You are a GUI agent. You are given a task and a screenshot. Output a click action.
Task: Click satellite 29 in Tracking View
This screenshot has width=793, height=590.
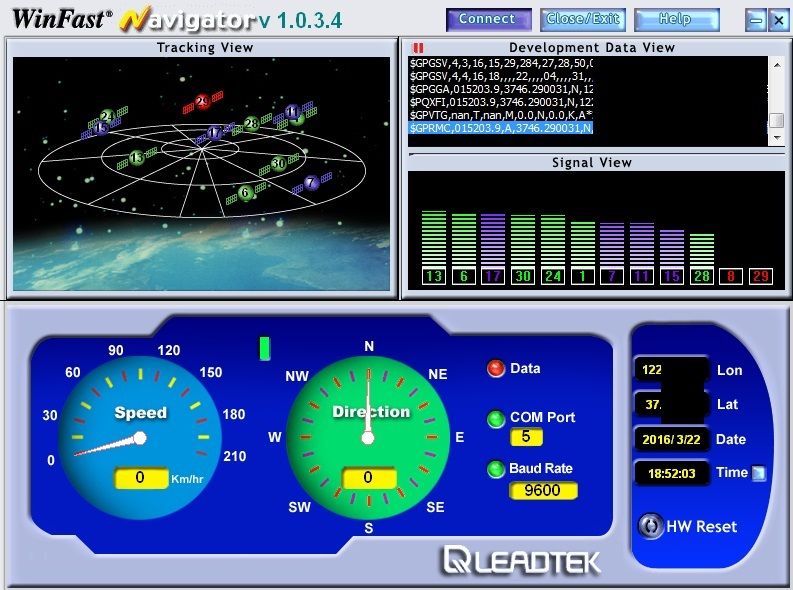(203, 102)
